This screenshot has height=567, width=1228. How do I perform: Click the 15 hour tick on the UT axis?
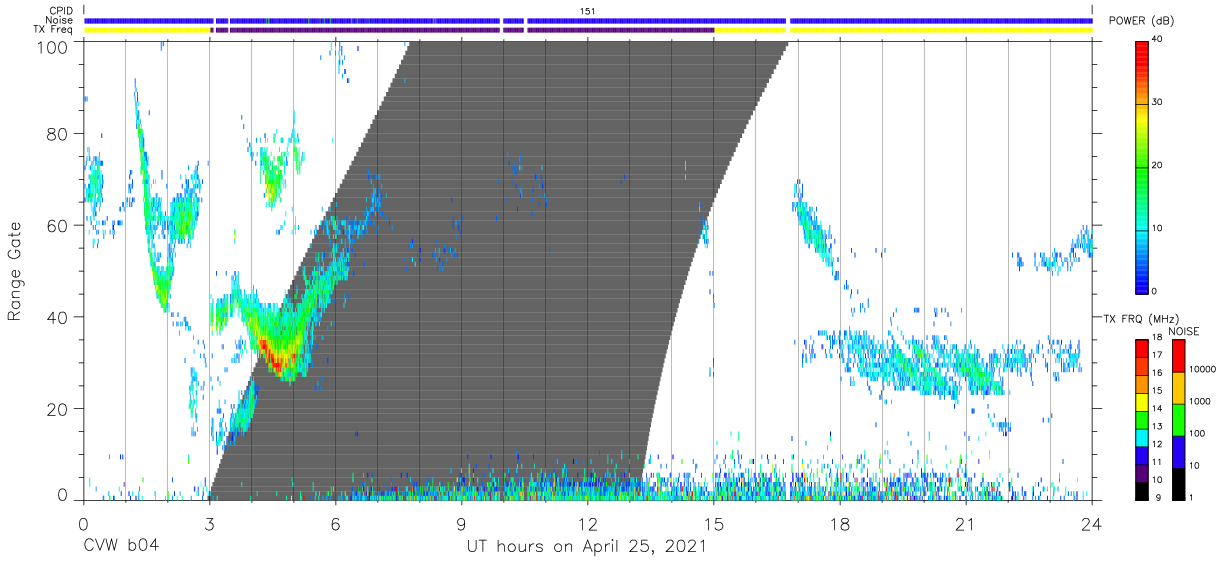click(x=714, y=523)
